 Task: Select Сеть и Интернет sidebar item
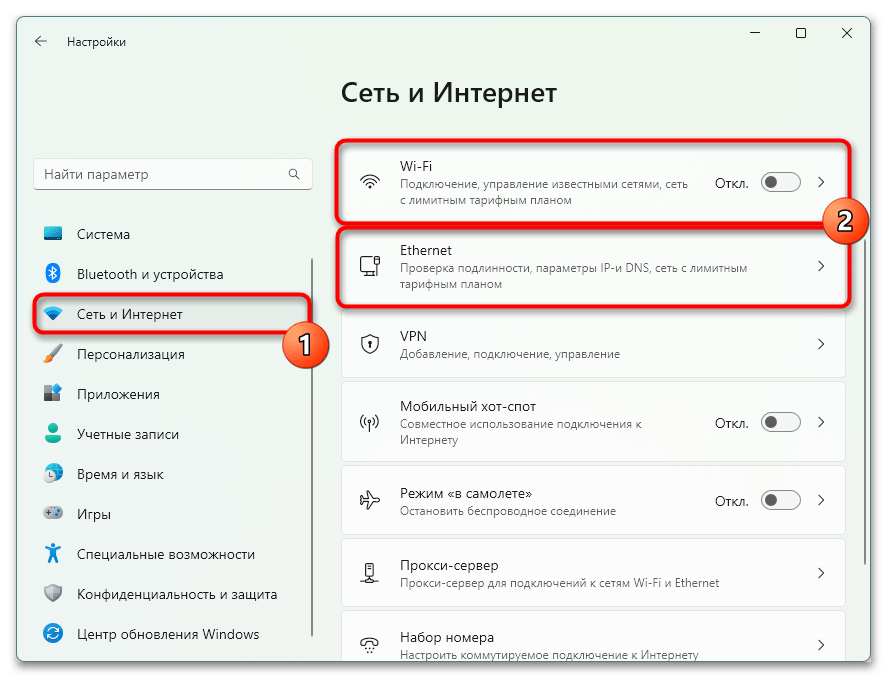point(171,314)
